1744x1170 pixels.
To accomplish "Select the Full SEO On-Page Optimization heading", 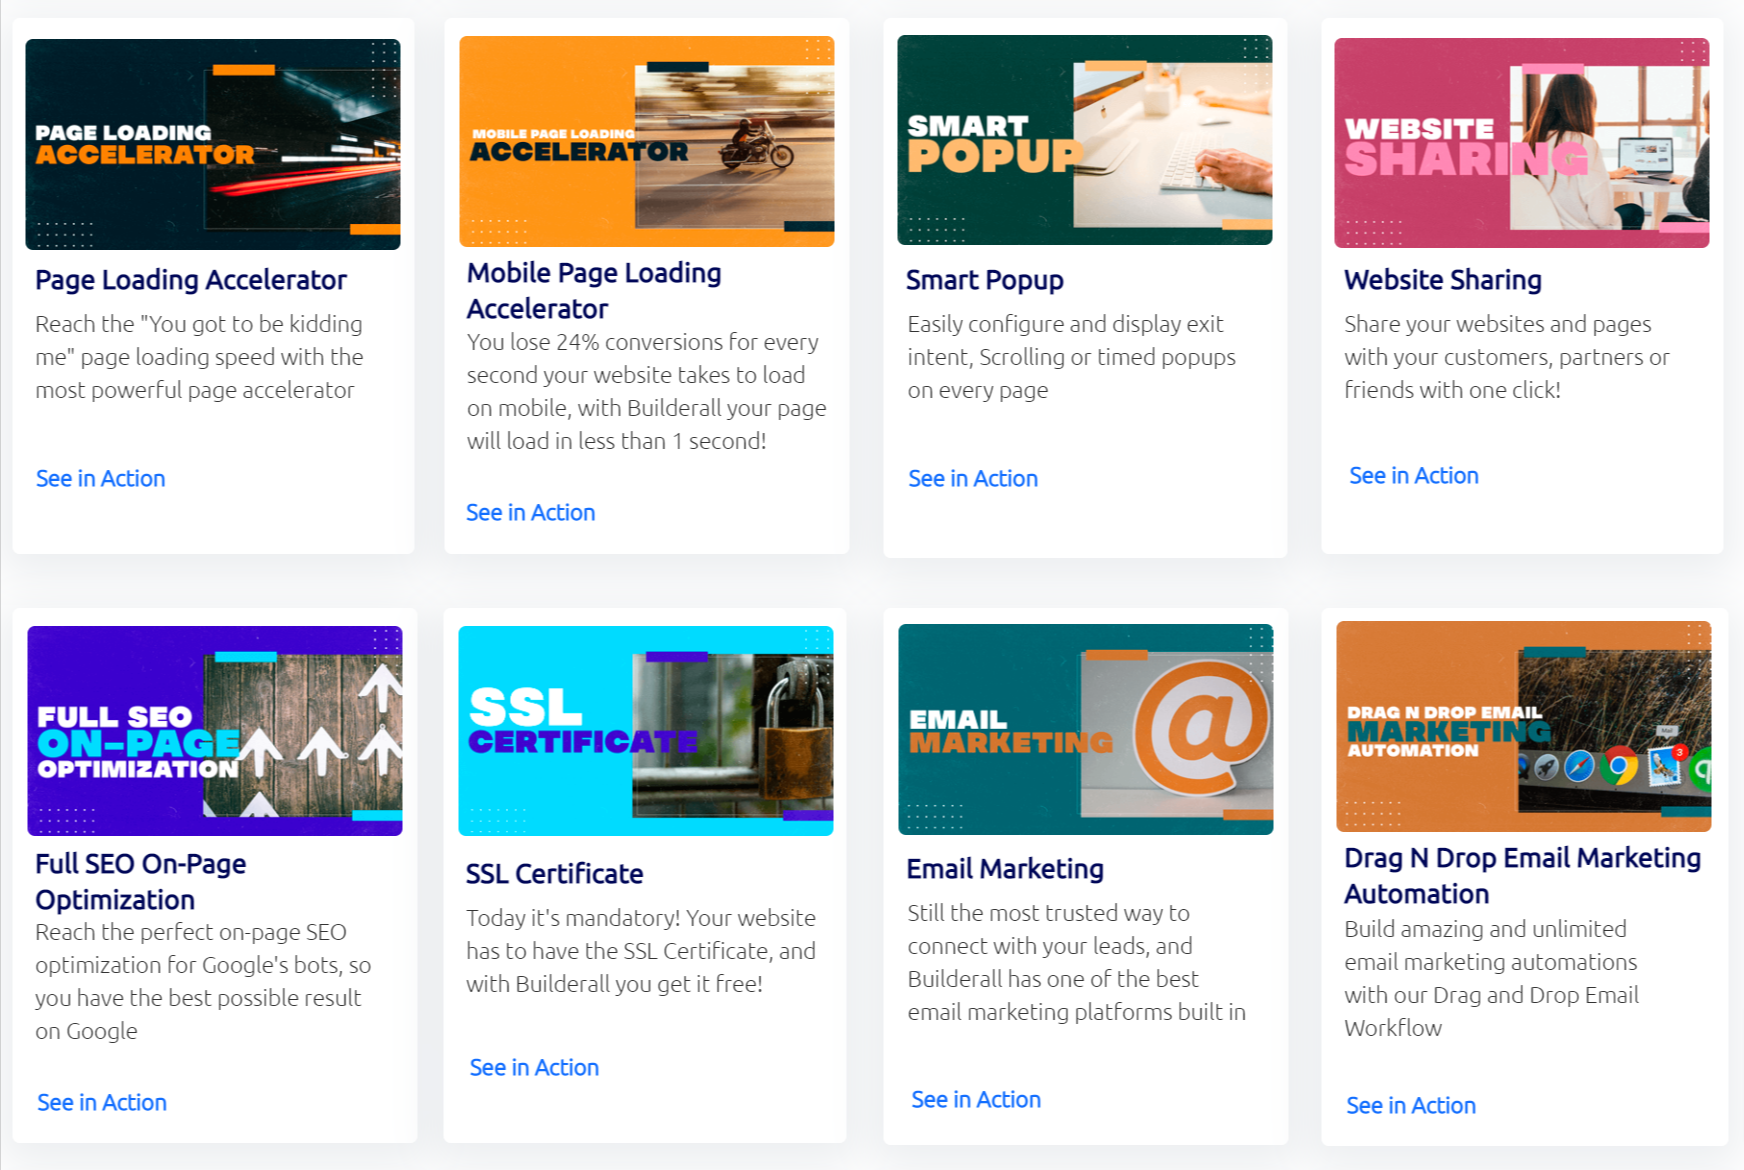I will 141,882.
